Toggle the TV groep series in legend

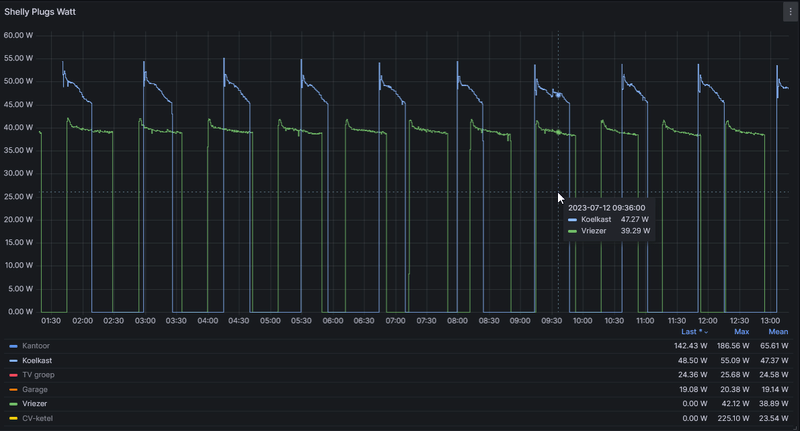point(38,375)
